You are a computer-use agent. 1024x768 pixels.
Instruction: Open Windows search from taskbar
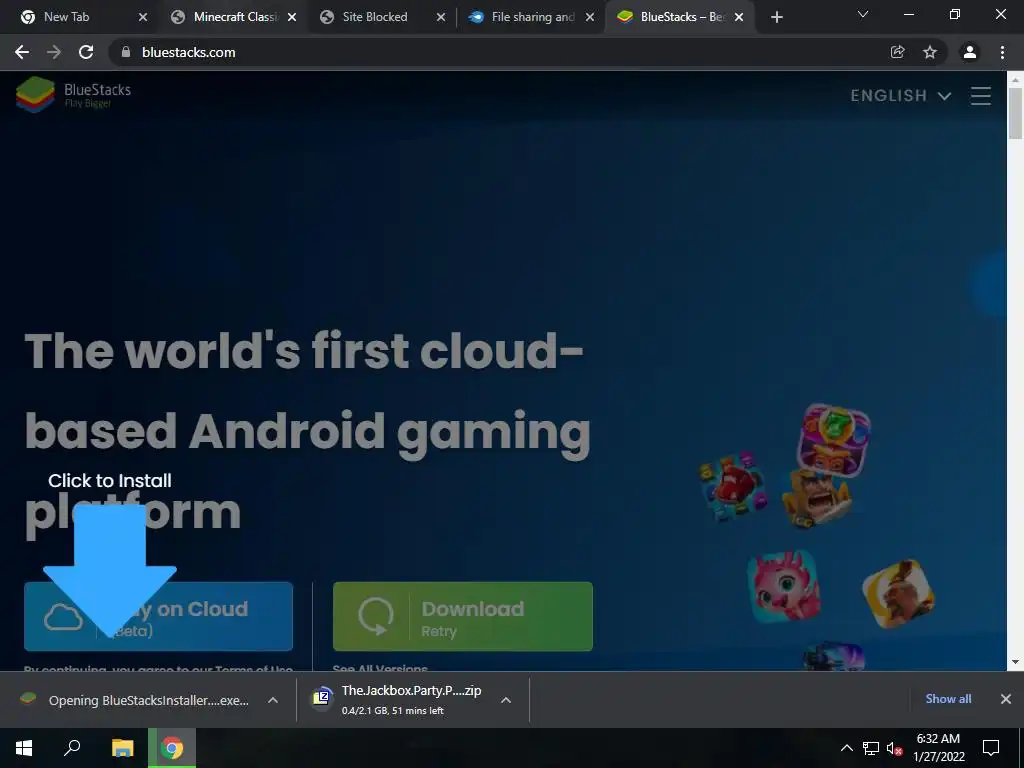click(x=72, y=748)
